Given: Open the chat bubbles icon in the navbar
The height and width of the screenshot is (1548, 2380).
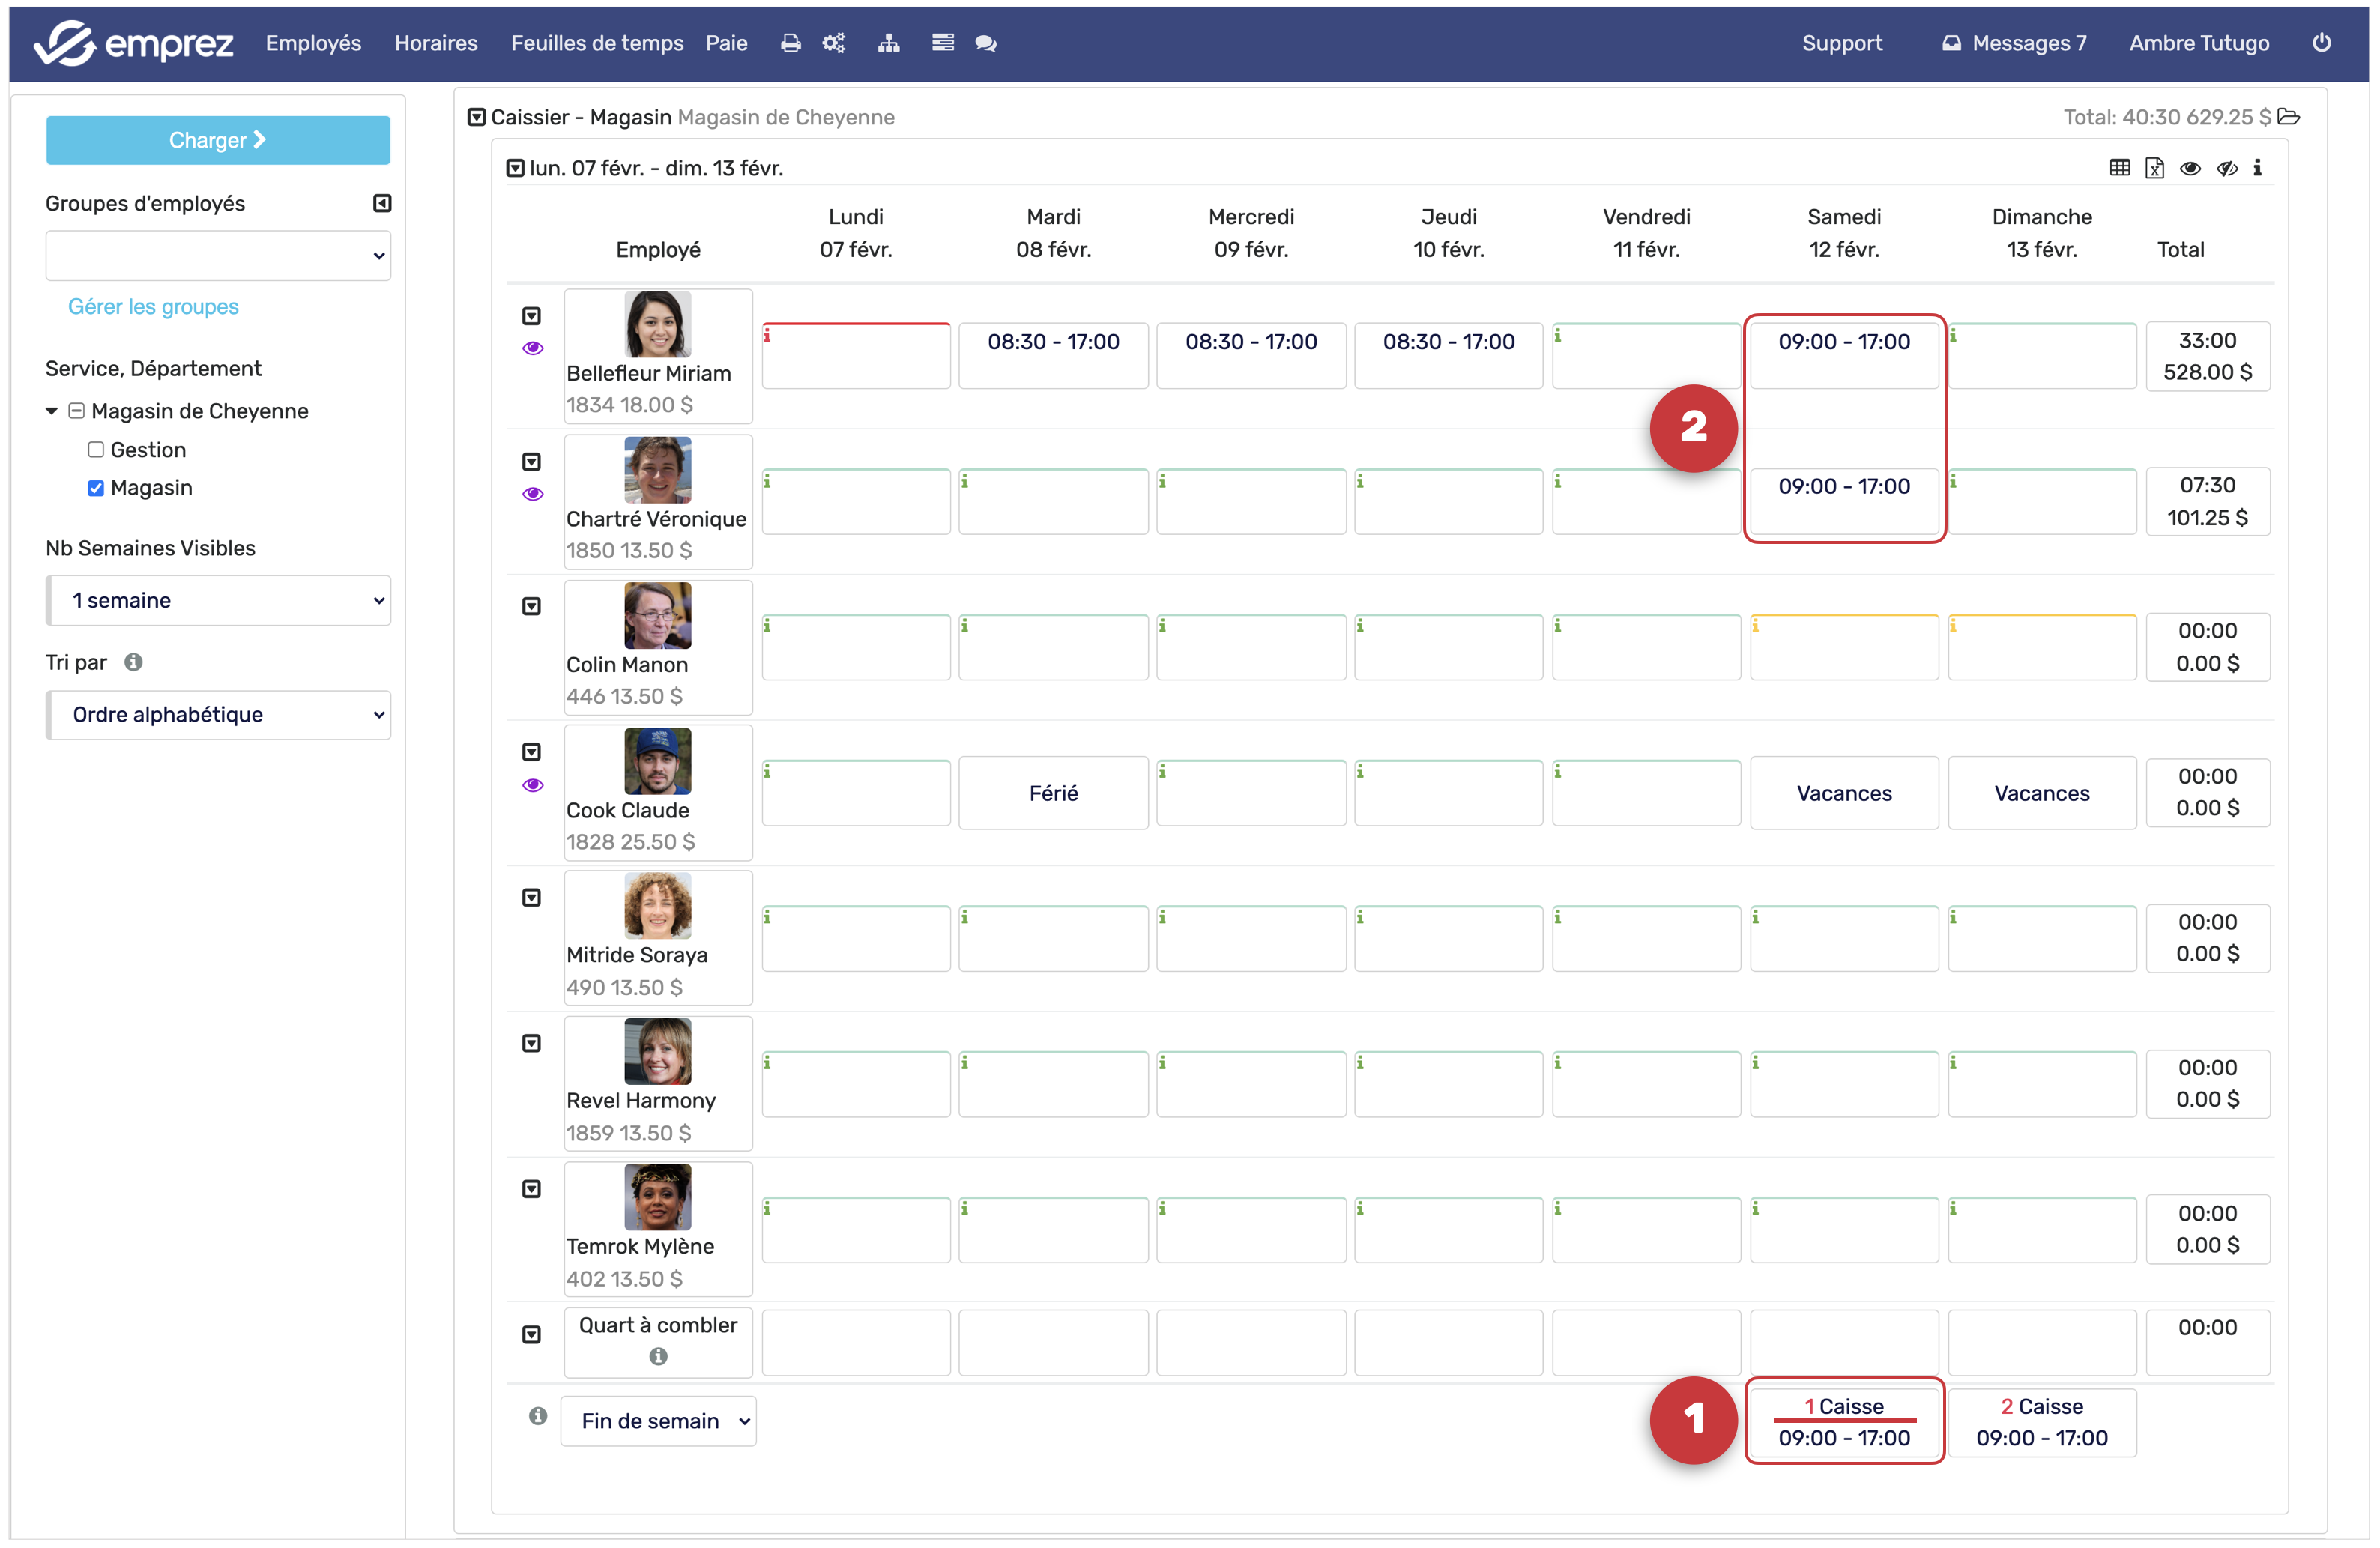Looking at the screenshot, I should click(x=985, y=43).
